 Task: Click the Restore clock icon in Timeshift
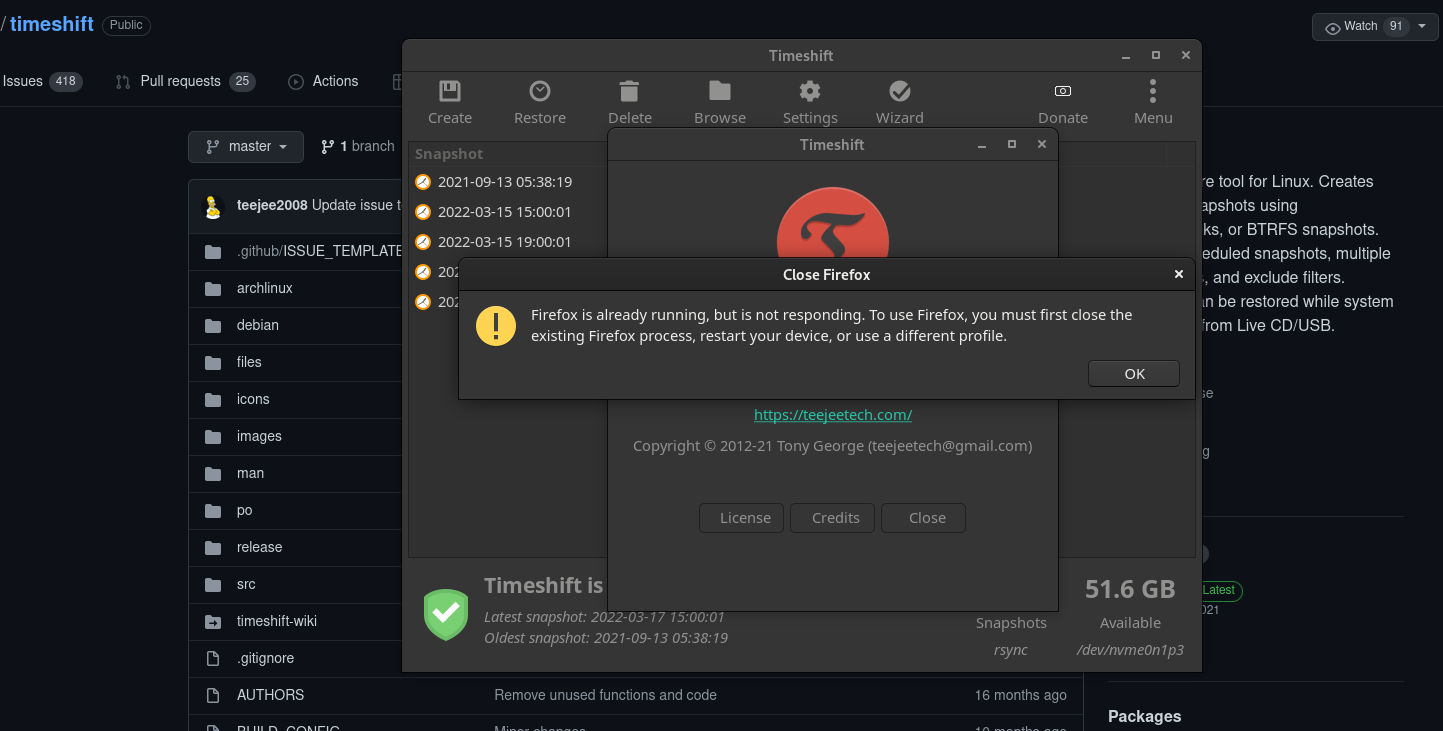coord(540,91)
